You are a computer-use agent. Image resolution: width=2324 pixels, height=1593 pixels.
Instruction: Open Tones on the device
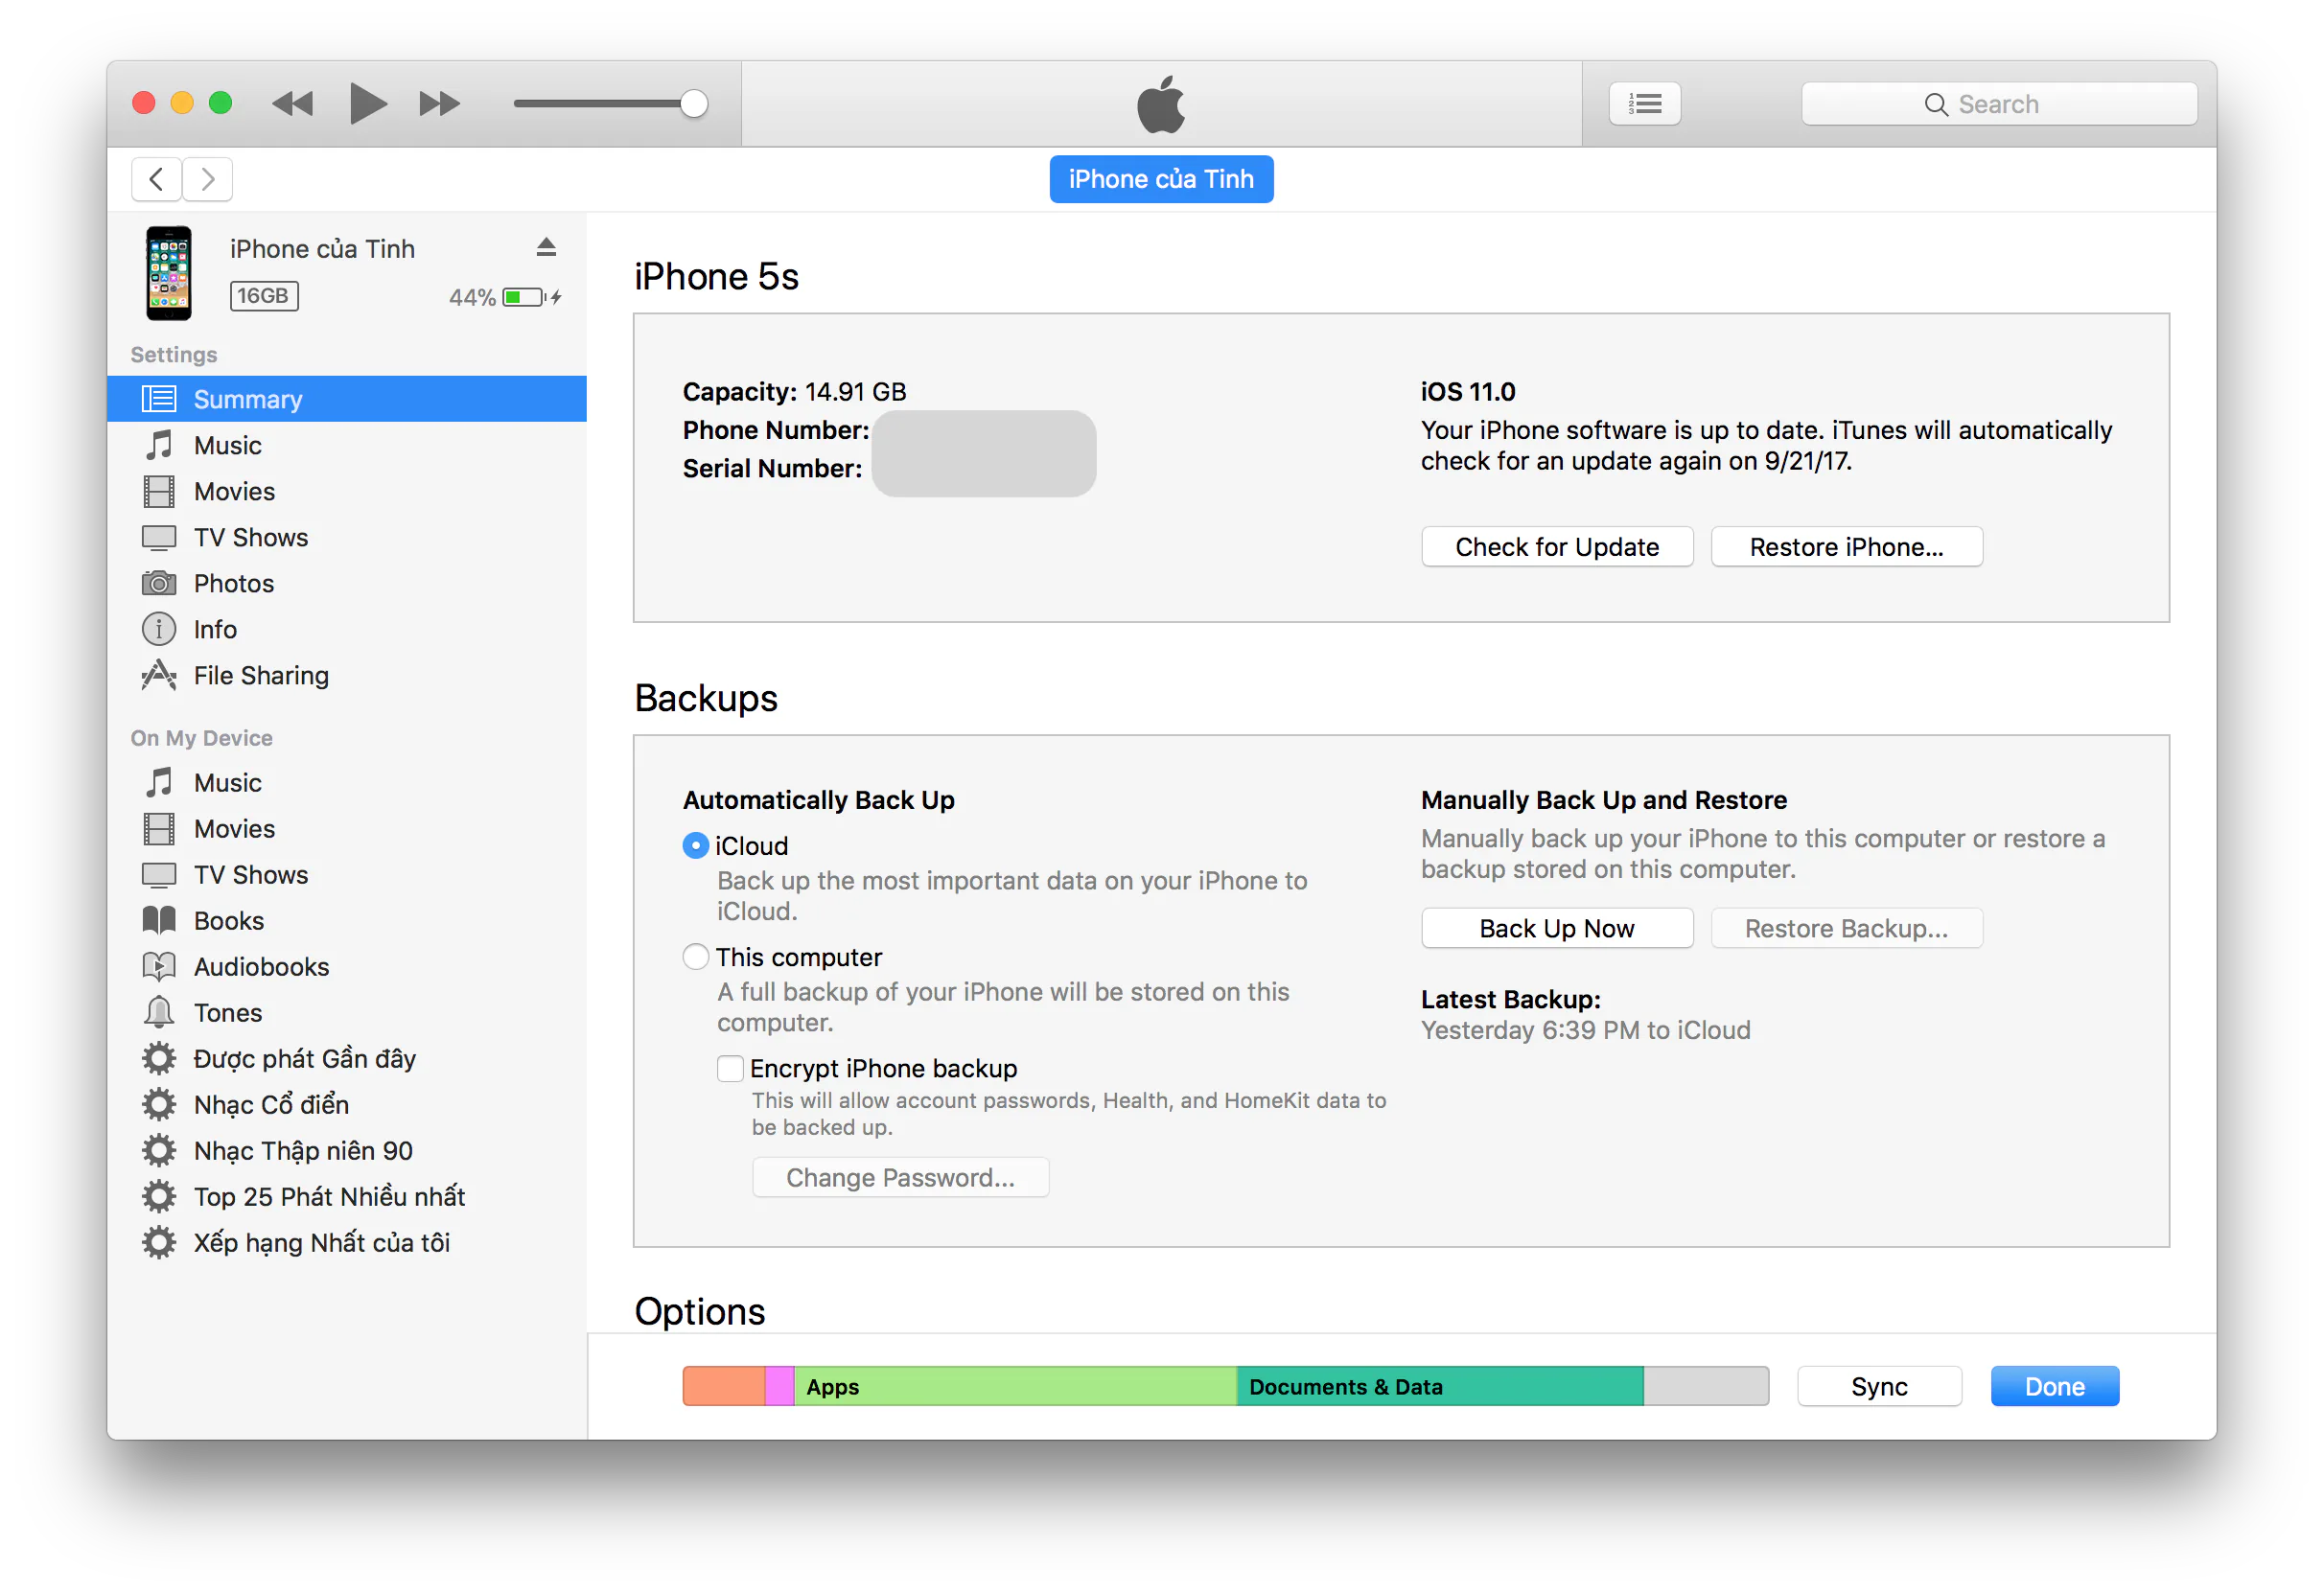346,1013
